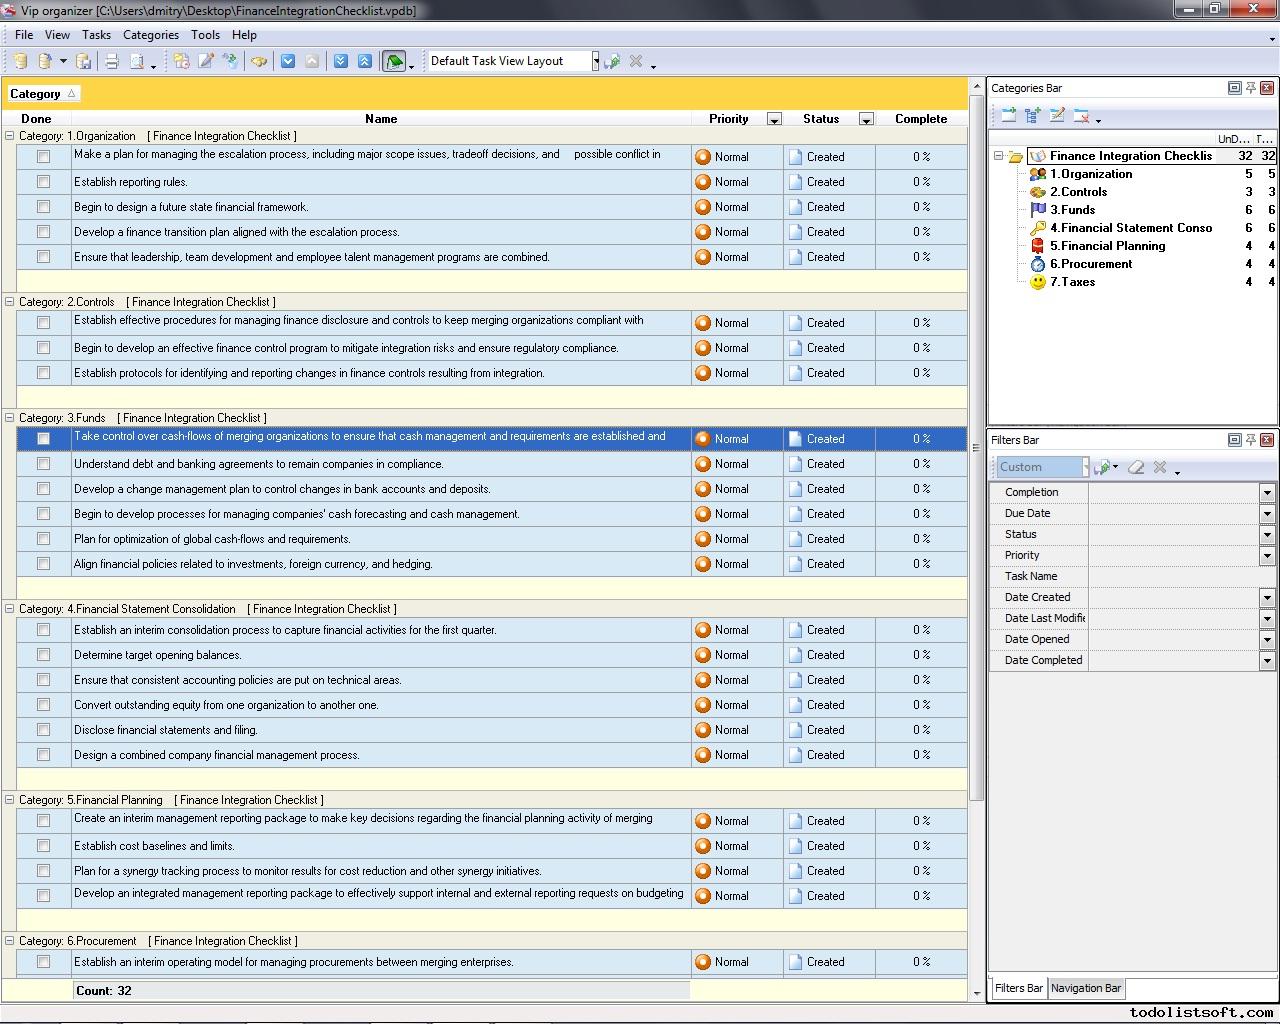Image resolution: width=1280 pixels, height=1024 pixels.
Task: Open the Tasks menu
Action: point(96,34)
